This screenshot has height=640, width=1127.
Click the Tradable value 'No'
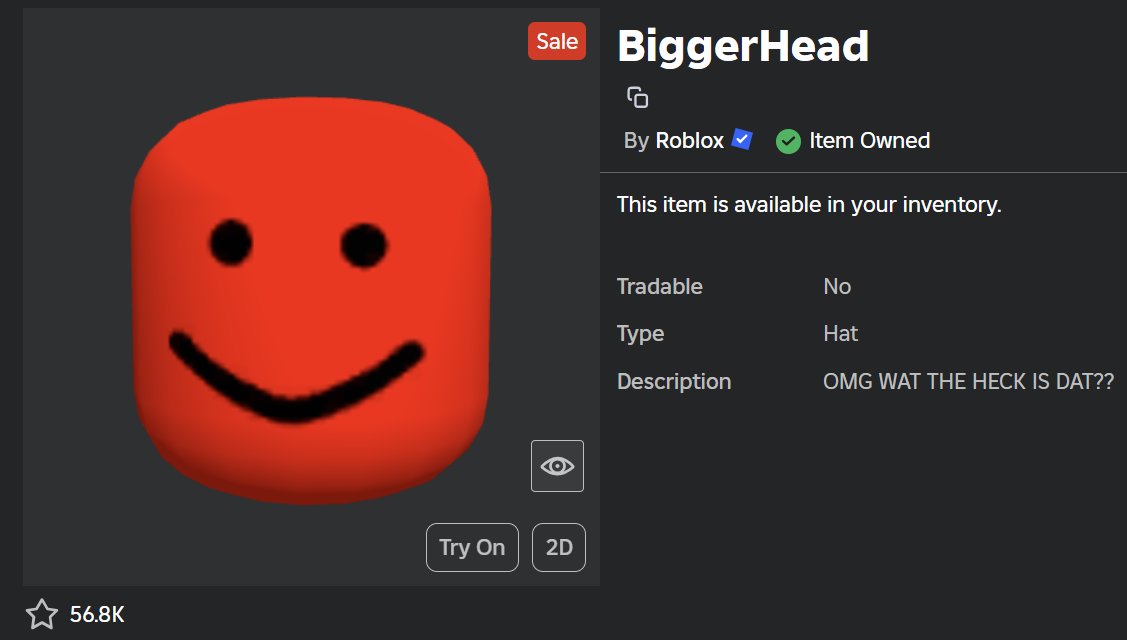tap(837, 286)
